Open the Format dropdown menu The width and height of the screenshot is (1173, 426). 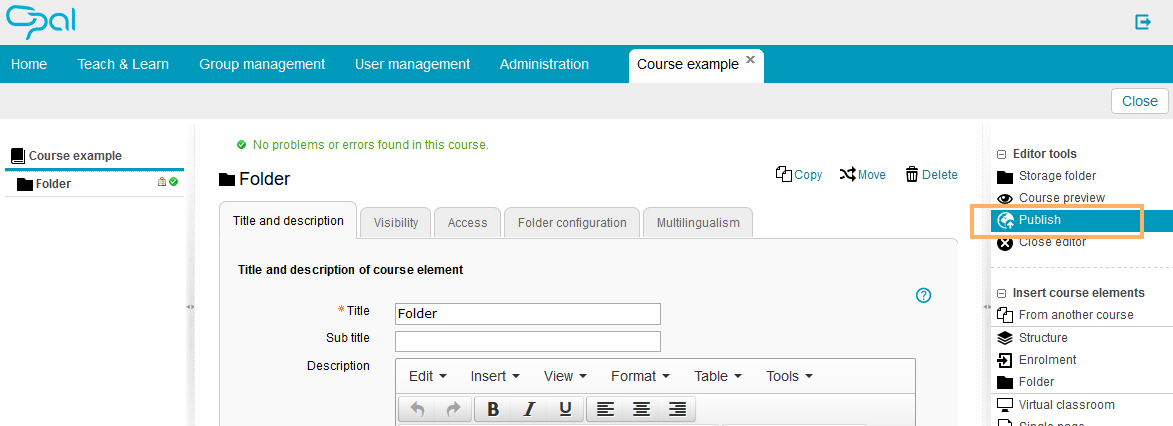639,376
